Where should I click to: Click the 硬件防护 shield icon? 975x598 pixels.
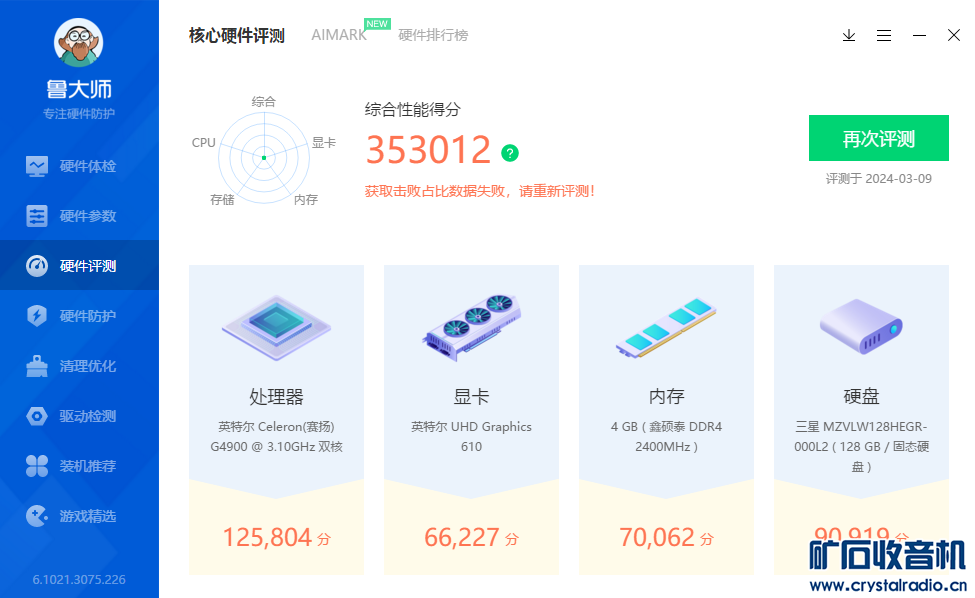click(37, 316)
